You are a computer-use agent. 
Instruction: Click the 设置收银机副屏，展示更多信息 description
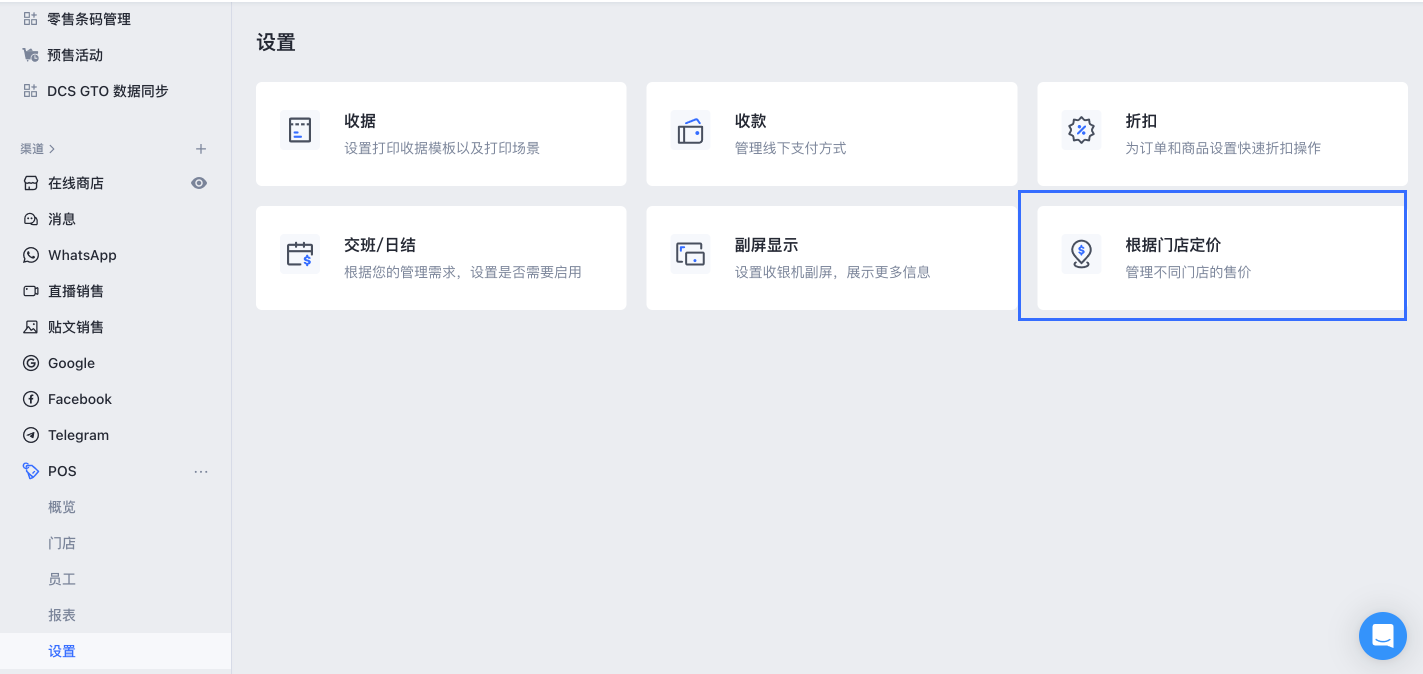click(832, 272)
